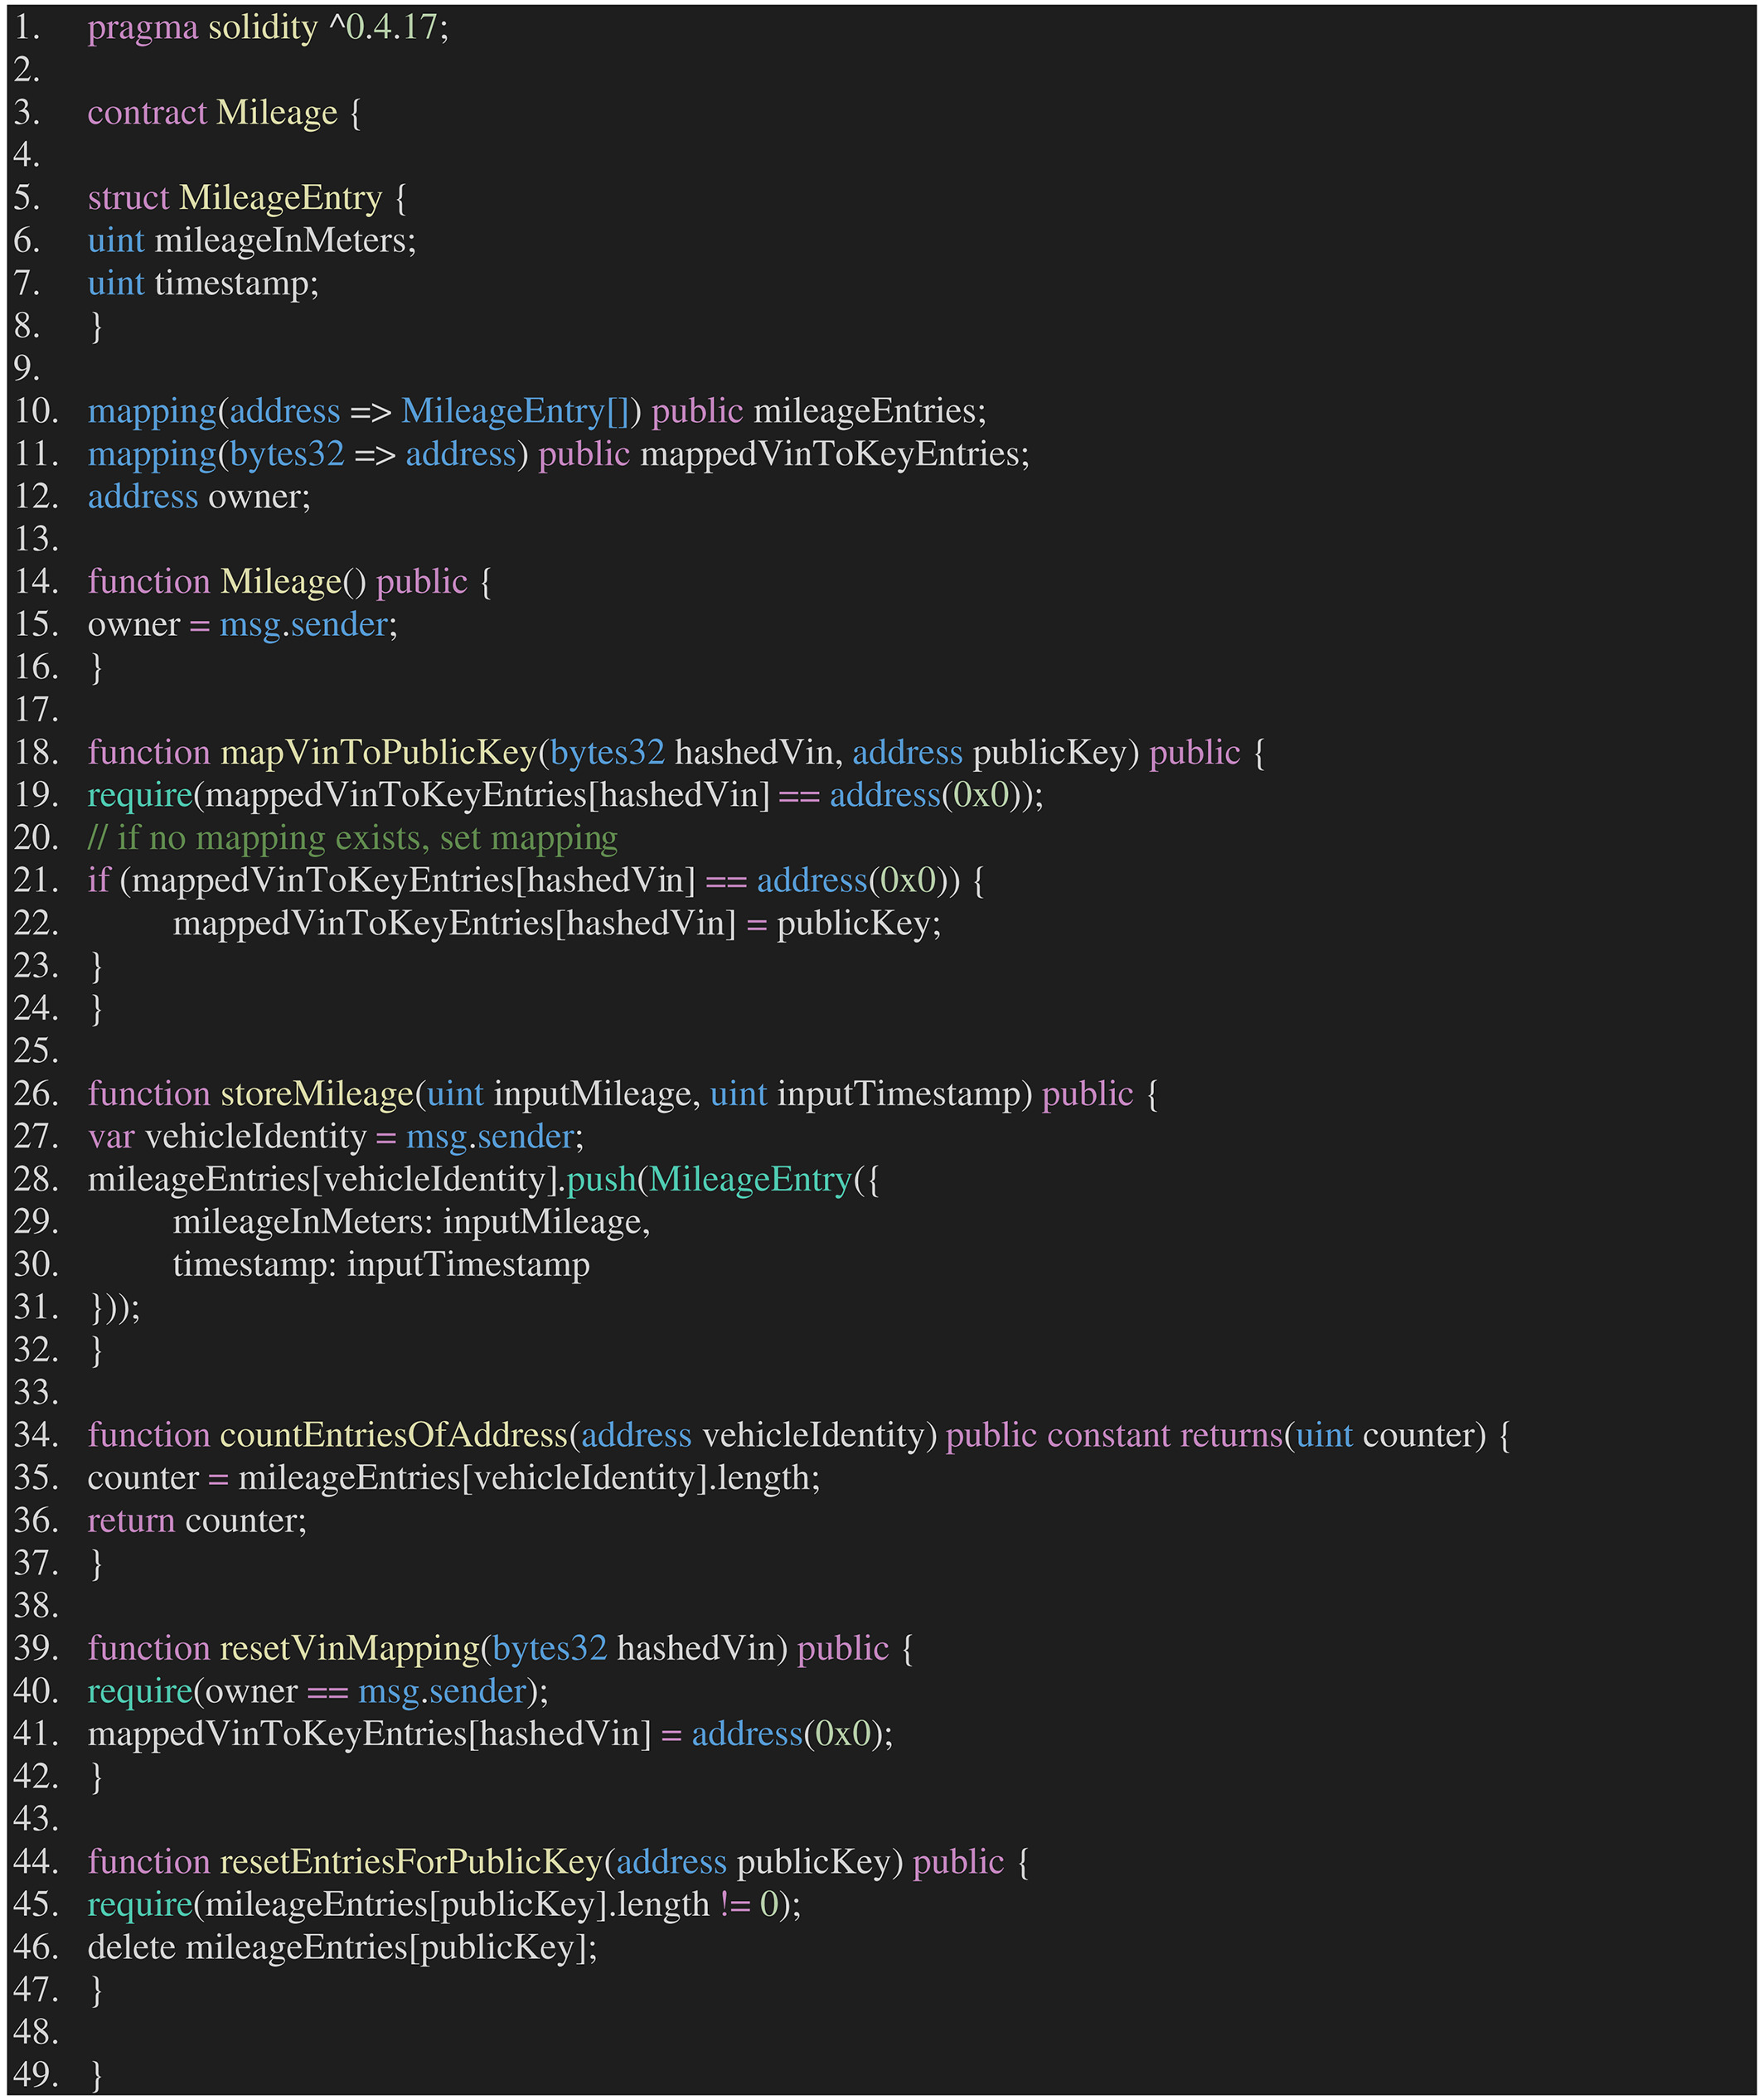Click 'delete mileageEntries[publicKey];' statement
Screen dimensions: 1764x2100
[342, 1948]
